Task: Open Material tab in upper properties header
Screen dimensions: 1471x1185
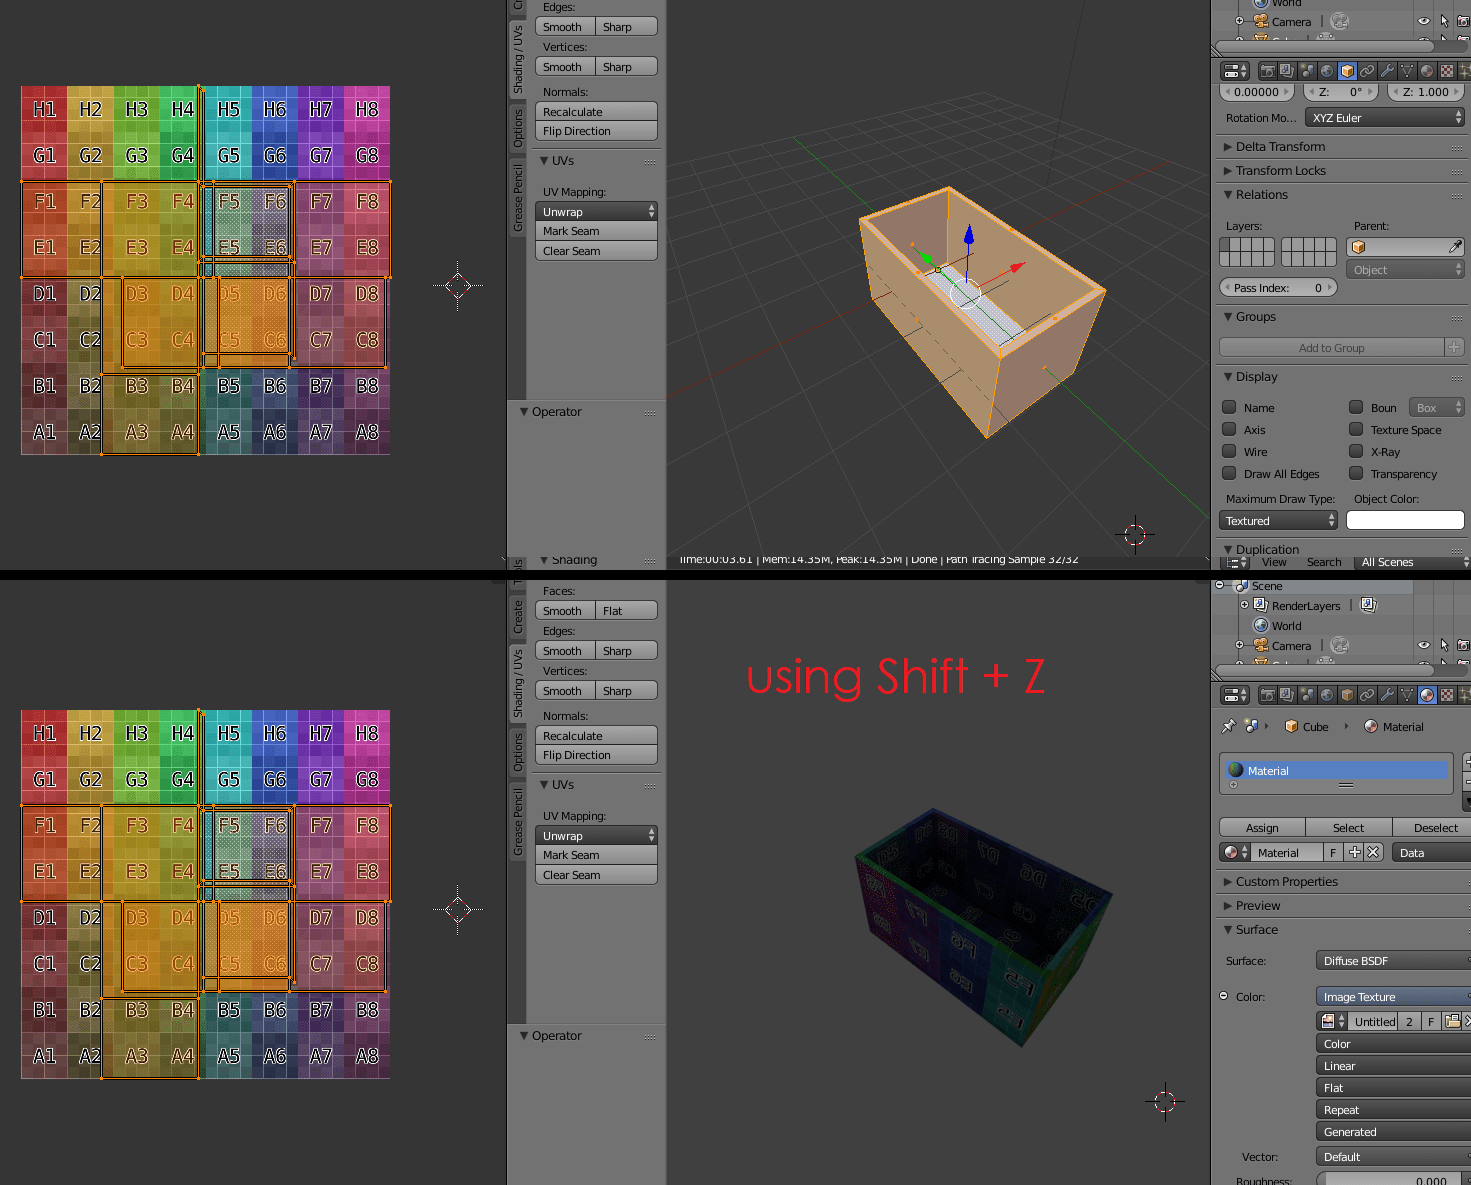Action: (1427, 71)
